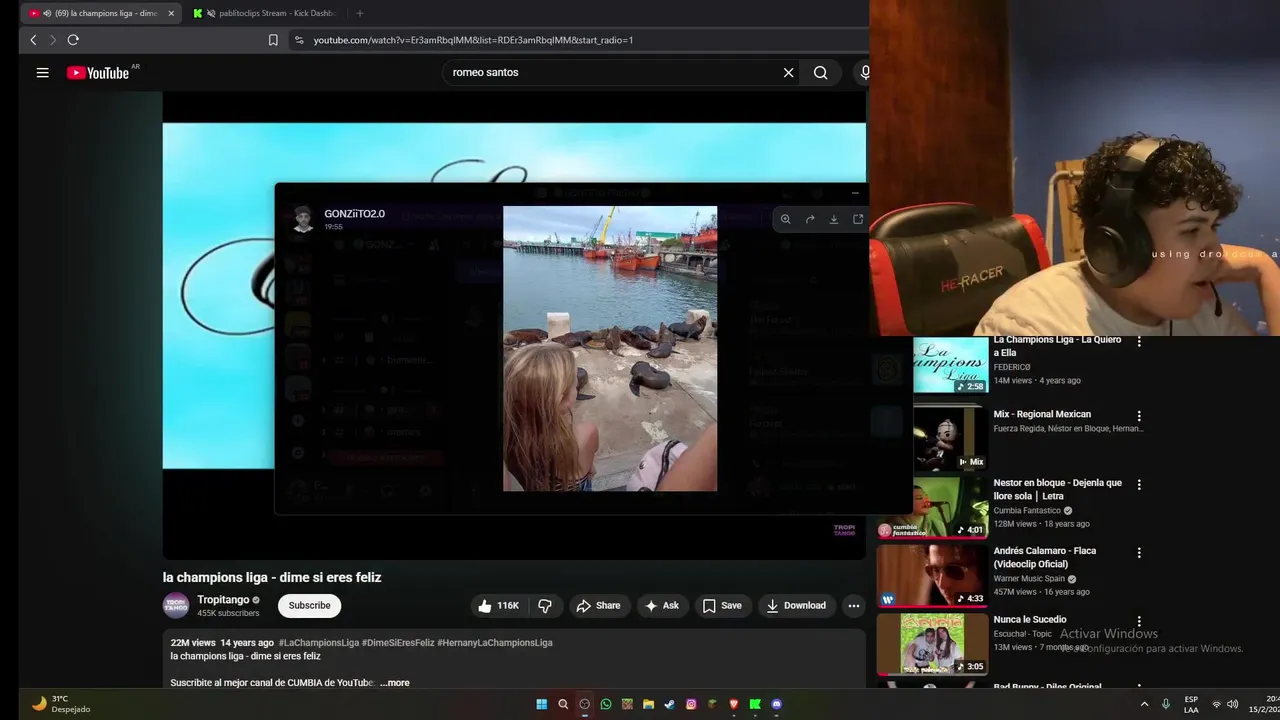Save video to a playlist
Image resolution: width=1280 pixels, height=720 pixels.
pos(722,605)
